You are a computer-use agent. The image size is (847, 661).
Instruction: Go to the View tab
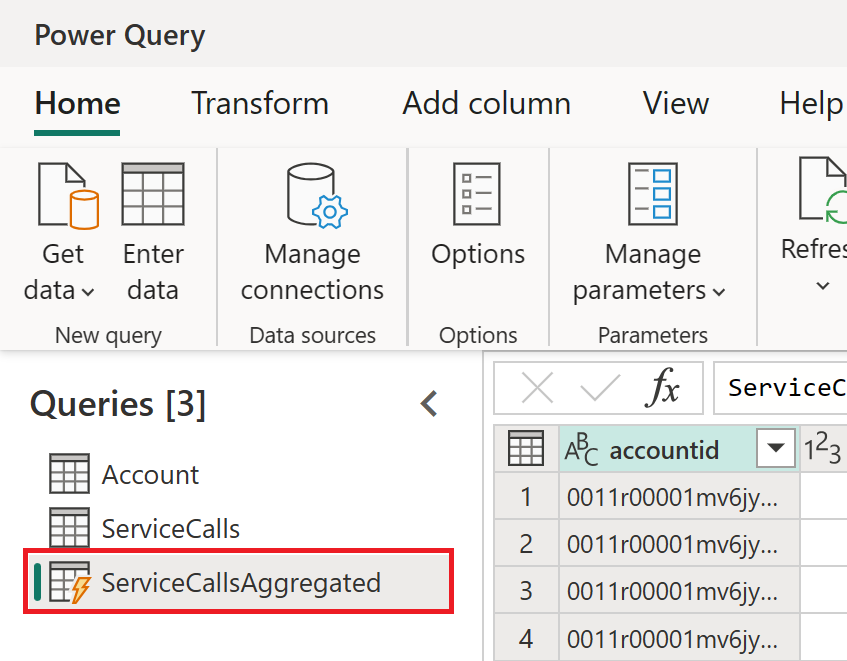tap(676, 104)
